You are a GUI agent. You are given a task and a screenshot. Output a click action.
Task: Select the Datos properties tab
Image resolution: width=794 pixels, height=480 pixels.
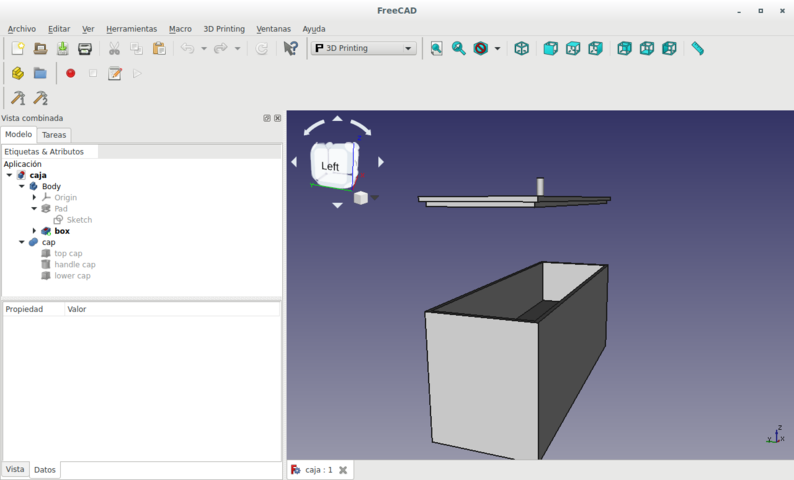(x=45, y=469)
